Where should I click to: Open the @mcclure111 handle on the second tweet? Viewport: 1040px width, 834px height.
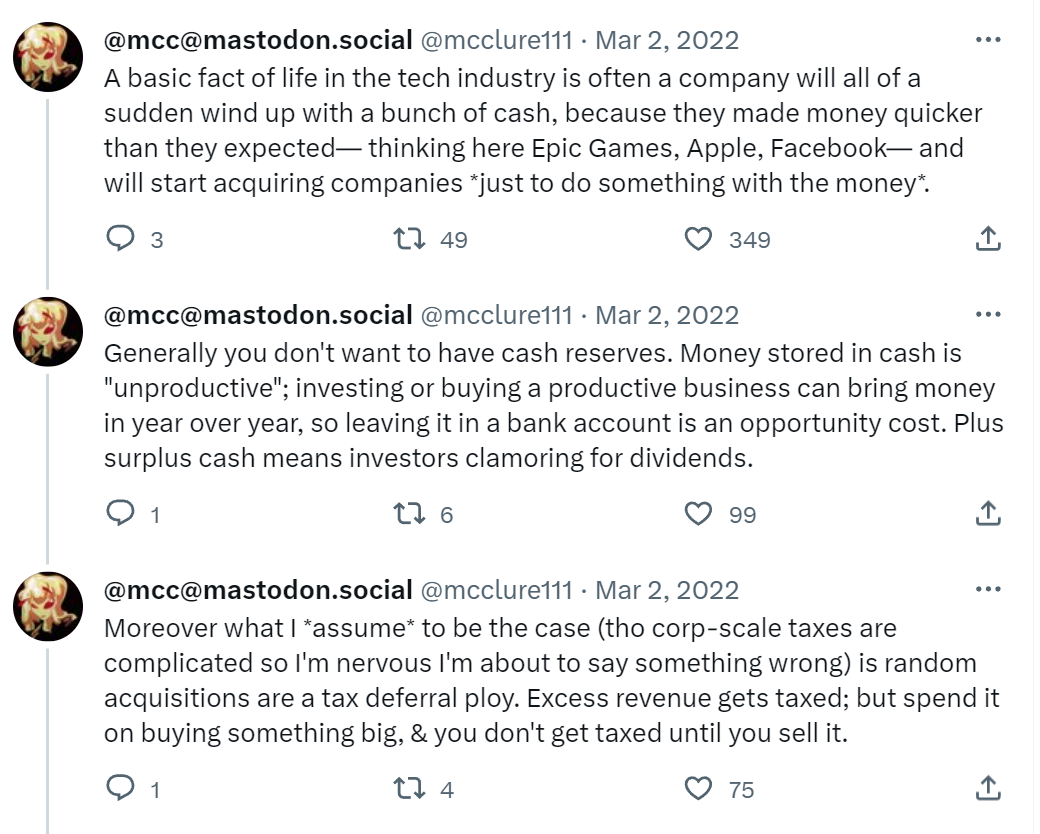(496, 315)
